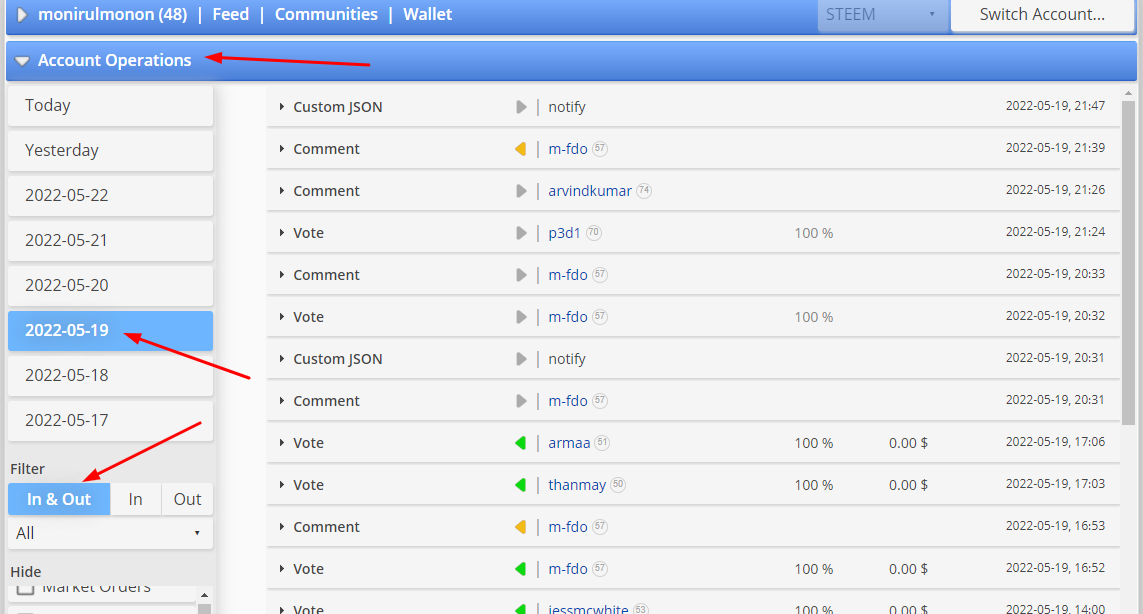Select date 2022-05-21
This screenshot has width=1143, height=614.
[110, 241]
